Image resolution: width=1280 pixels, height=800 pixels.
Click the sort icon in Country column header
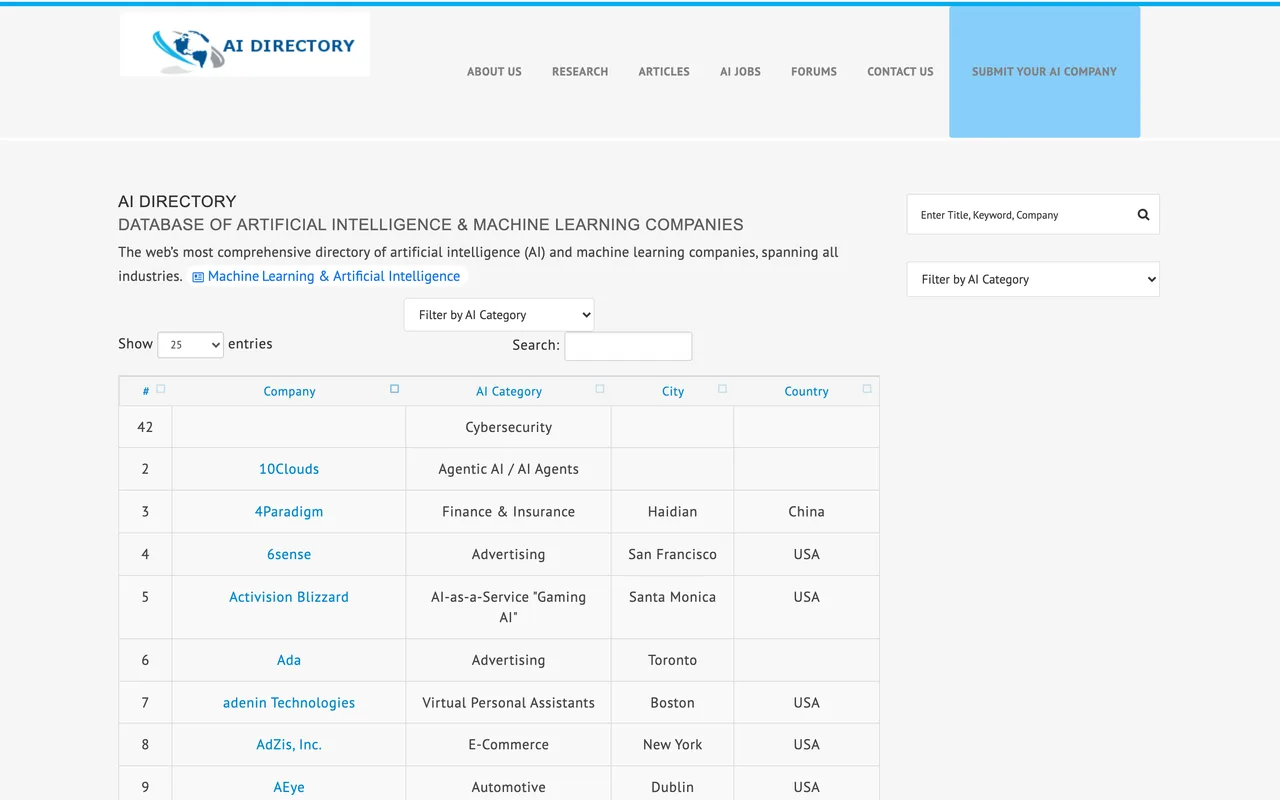[867, 389]
